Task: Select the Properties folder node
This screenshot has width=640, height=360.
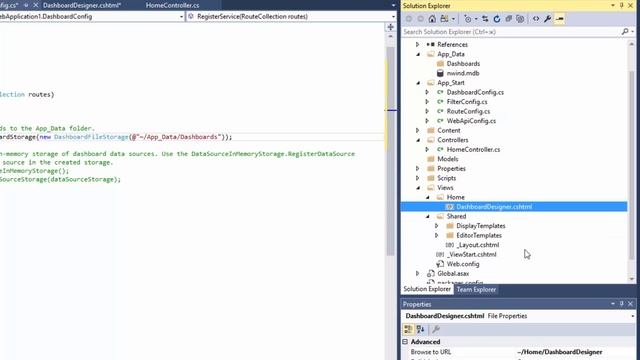Action: pyautogui.click(x=451, y=168)
